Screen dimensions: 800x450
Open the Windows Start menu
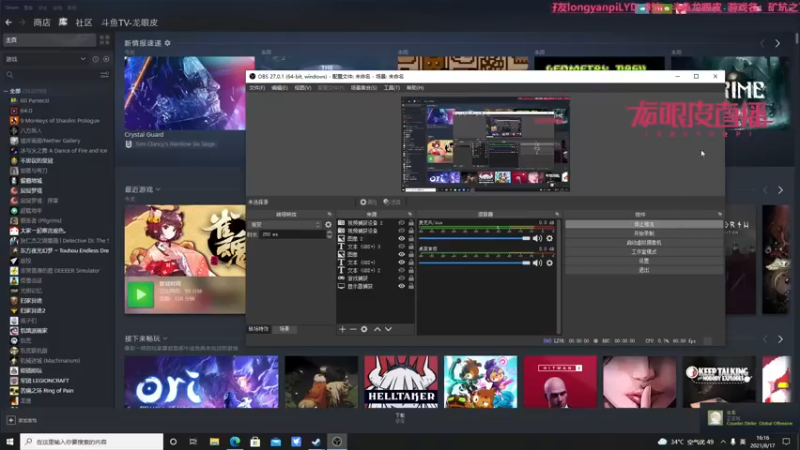10,441
